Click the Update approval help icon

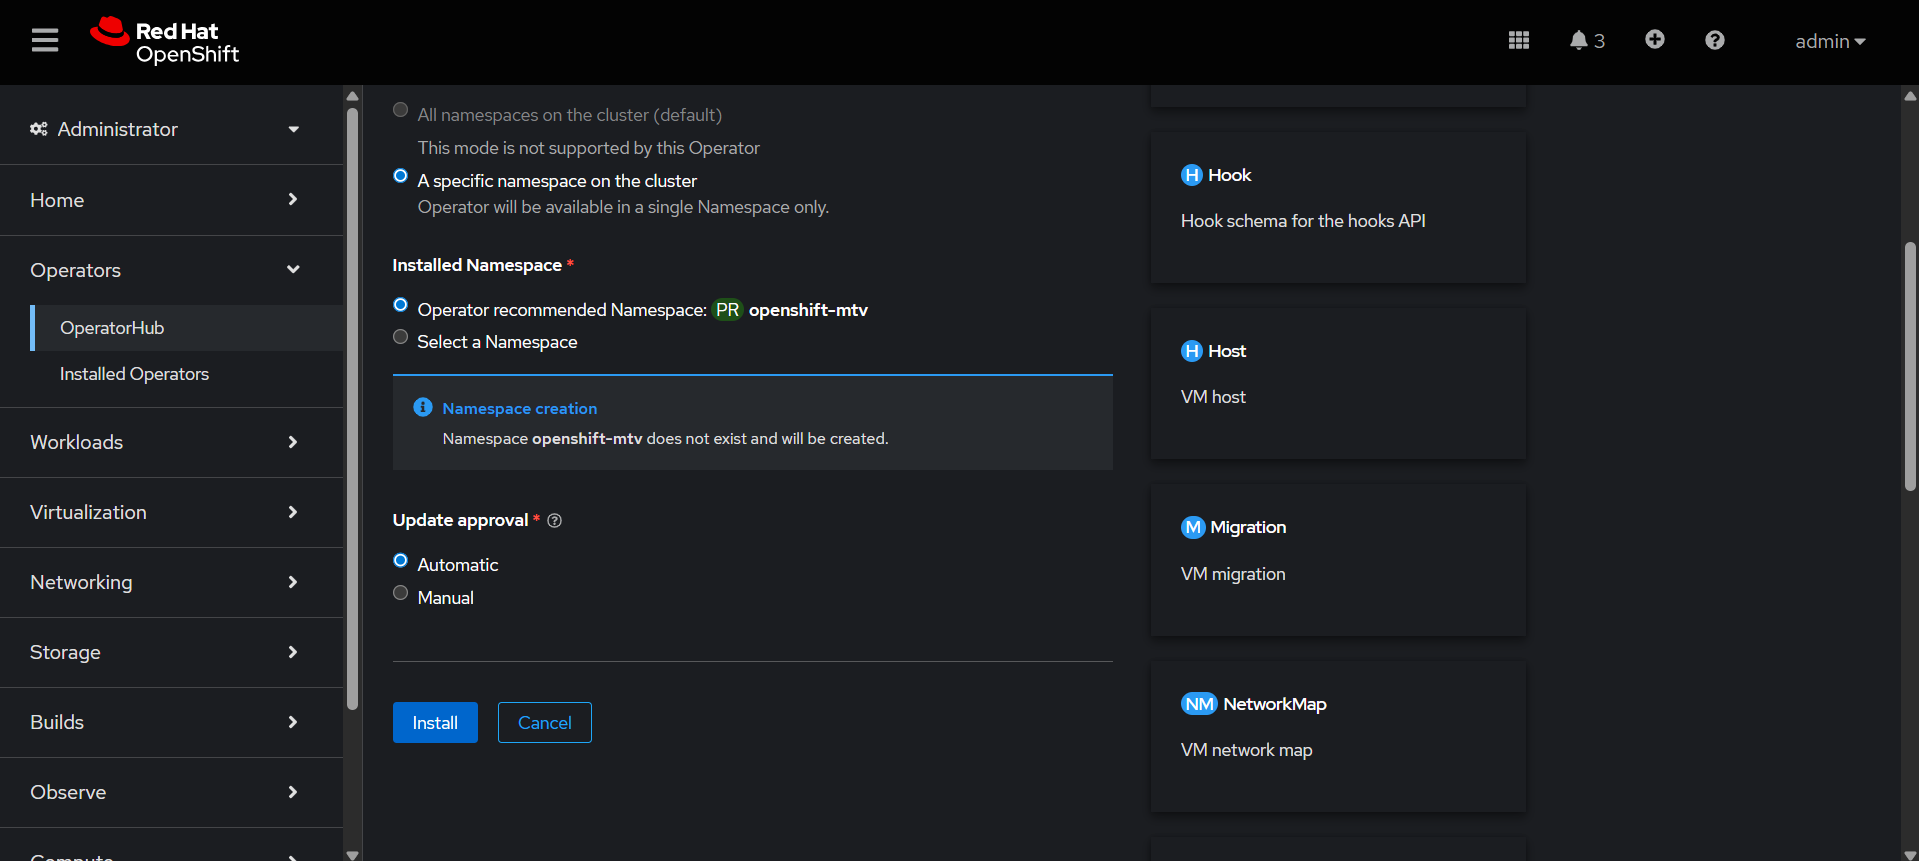(x=555, y=521)
